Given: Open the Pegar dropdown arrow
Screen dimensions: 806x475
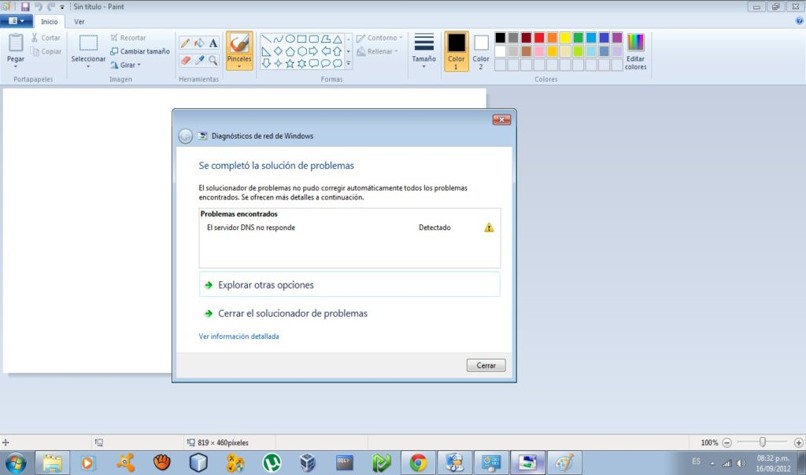Looking at the screenshot, I should click(x=15, y=67).
